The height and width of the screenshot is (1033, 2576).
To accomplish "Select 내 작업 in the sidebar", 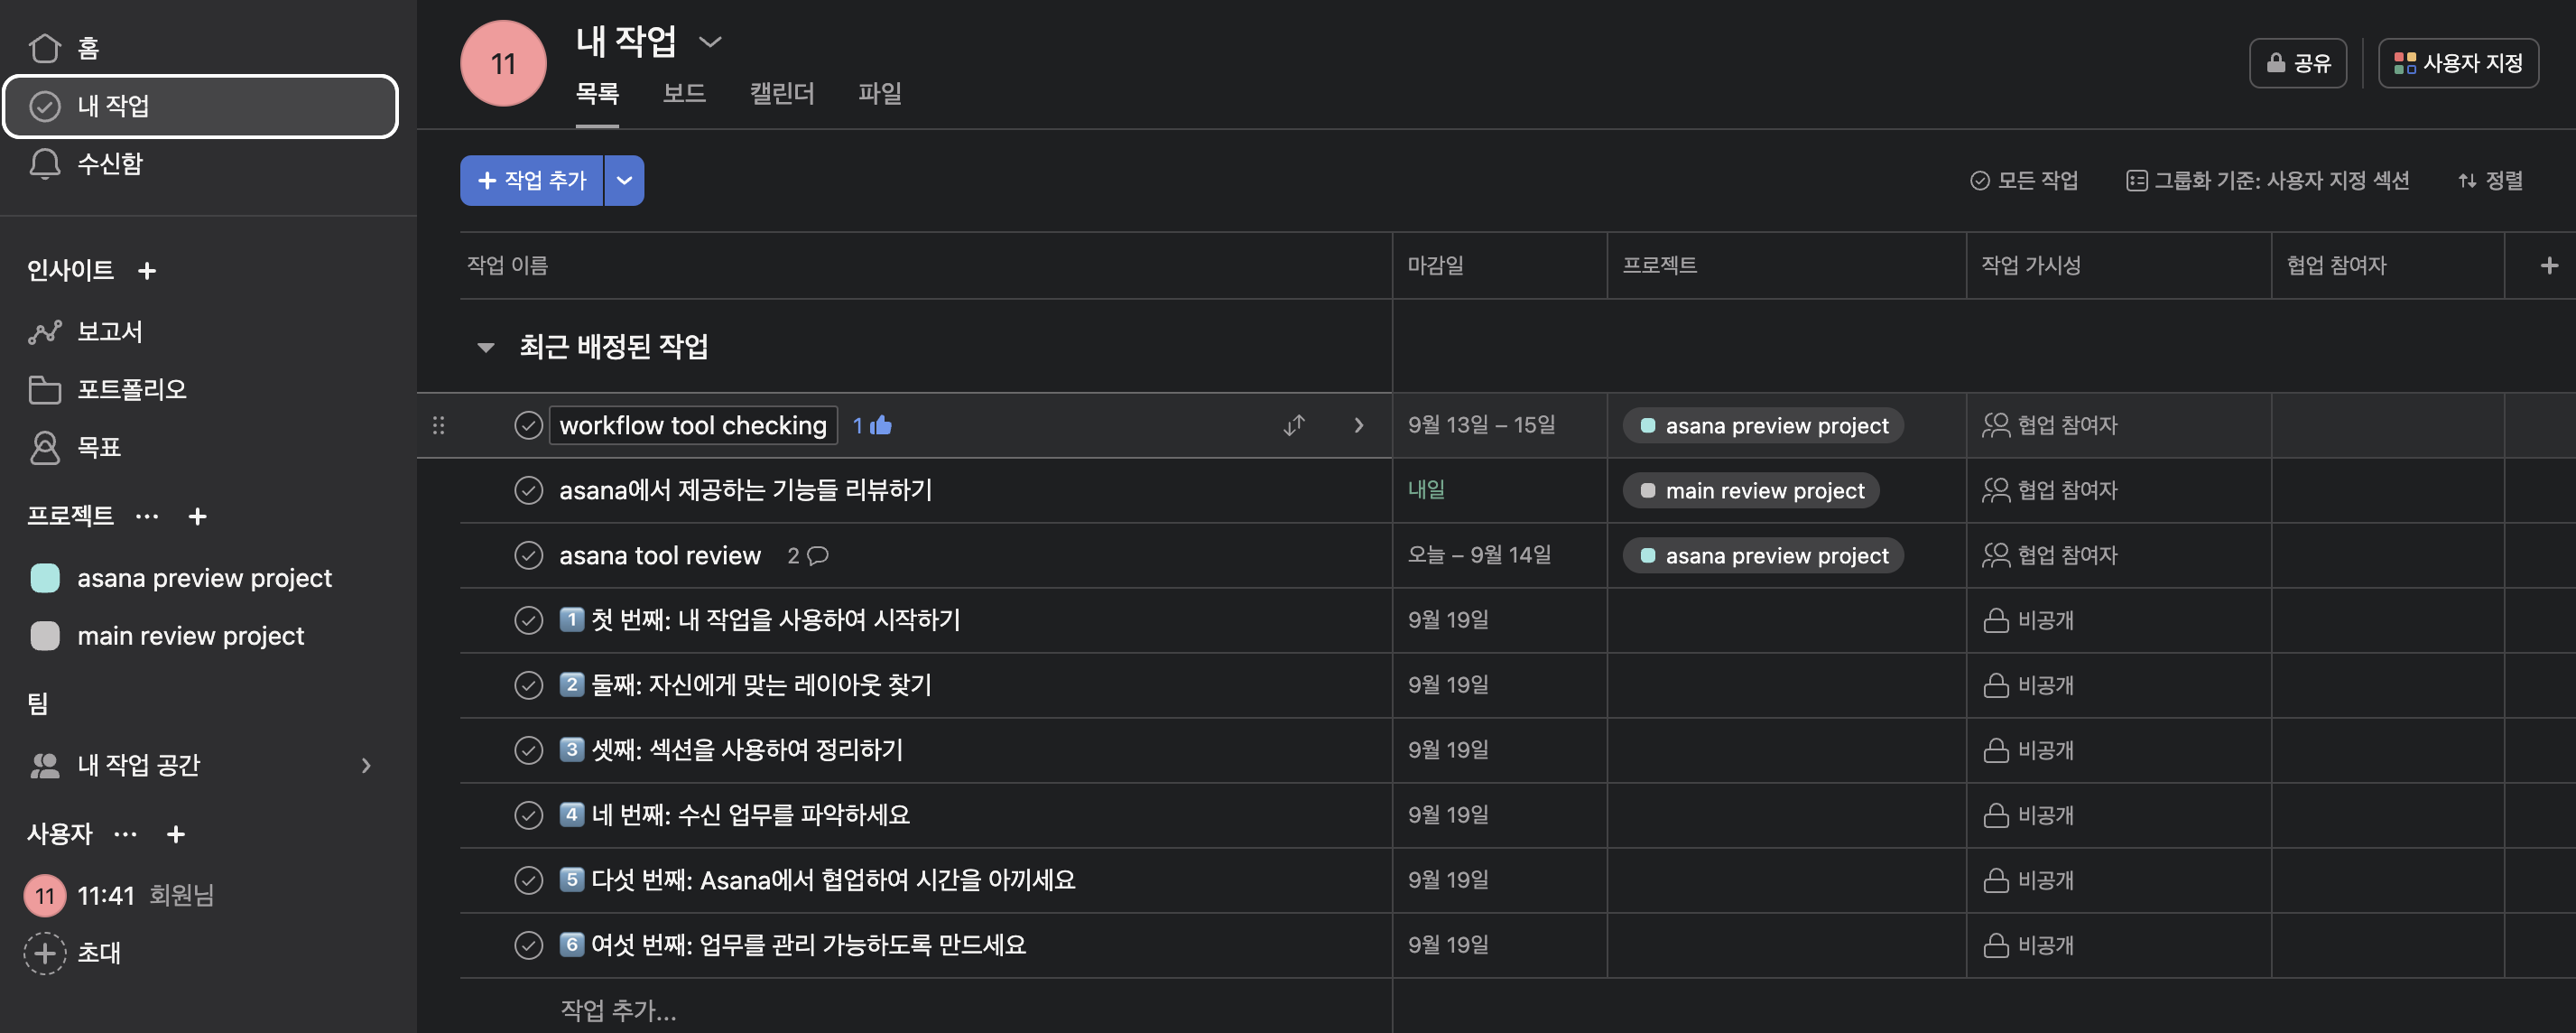I will coord(200,106).
